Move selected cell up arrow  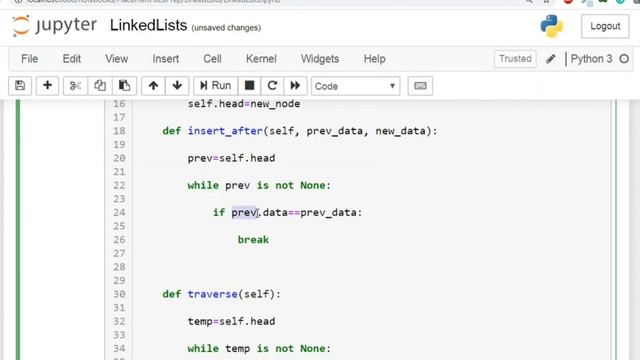[x=153, y=86]
